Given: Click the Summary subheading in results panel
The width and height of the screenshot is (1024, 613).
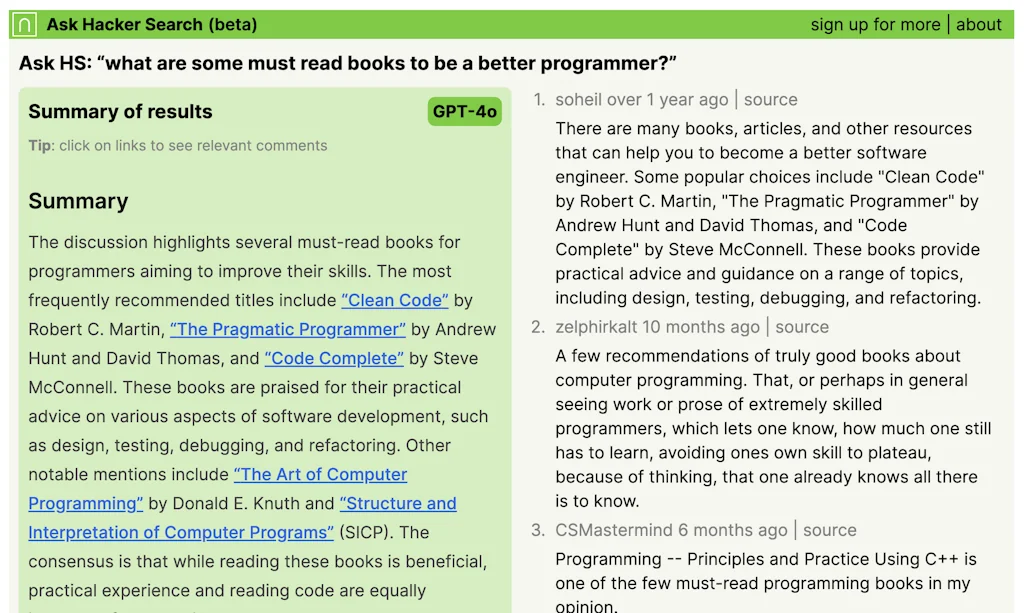Looking at the screenshot, I should [x=78, y=201].
